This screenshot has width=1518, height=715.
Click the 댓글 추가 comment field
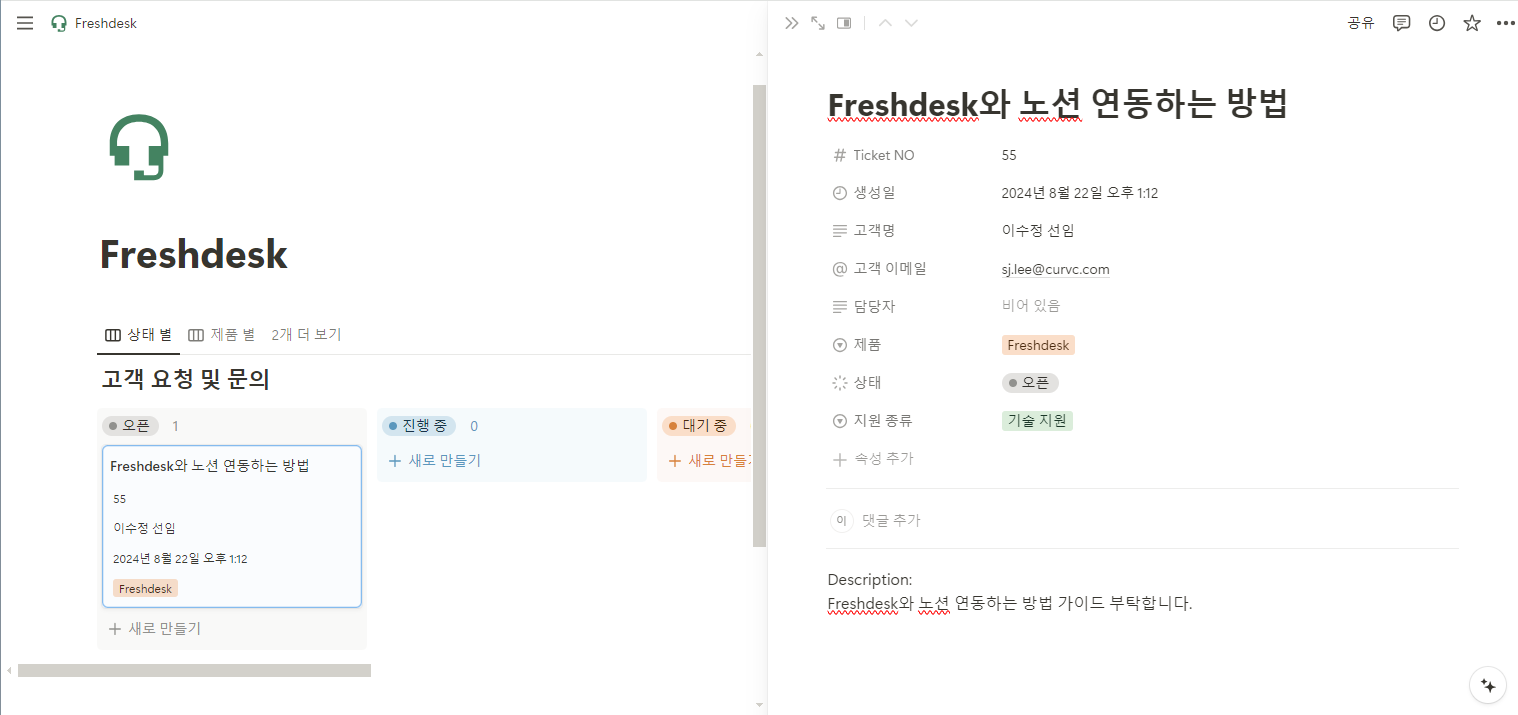coord(890,520)
